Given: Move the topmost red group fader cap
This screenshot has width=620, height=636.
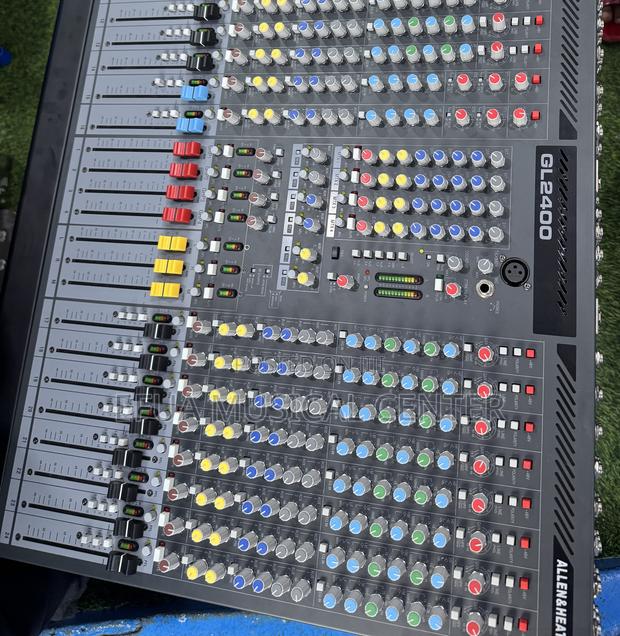Looking at the screenshot, I should coord(187,149).
